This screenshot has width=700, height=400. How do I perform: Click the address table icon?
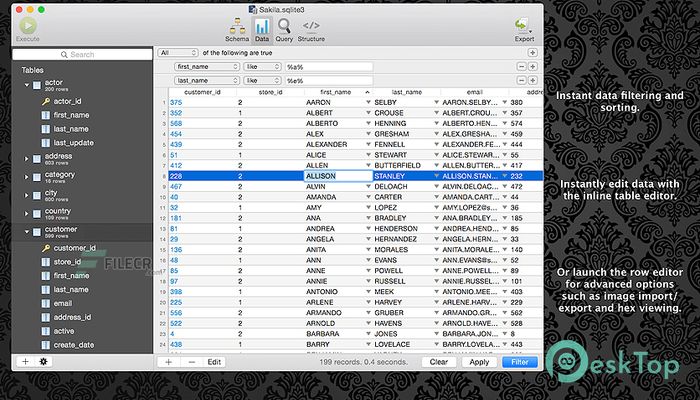point(37,158)
